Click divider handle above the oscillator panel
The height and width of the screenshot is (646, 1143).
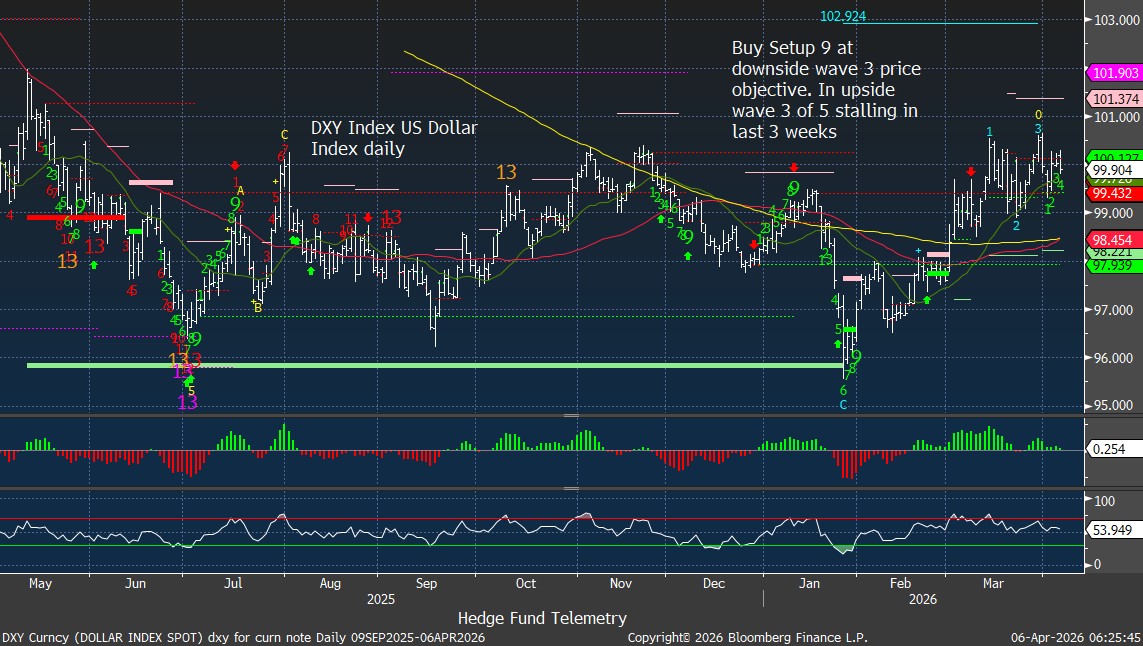[571, 488]
